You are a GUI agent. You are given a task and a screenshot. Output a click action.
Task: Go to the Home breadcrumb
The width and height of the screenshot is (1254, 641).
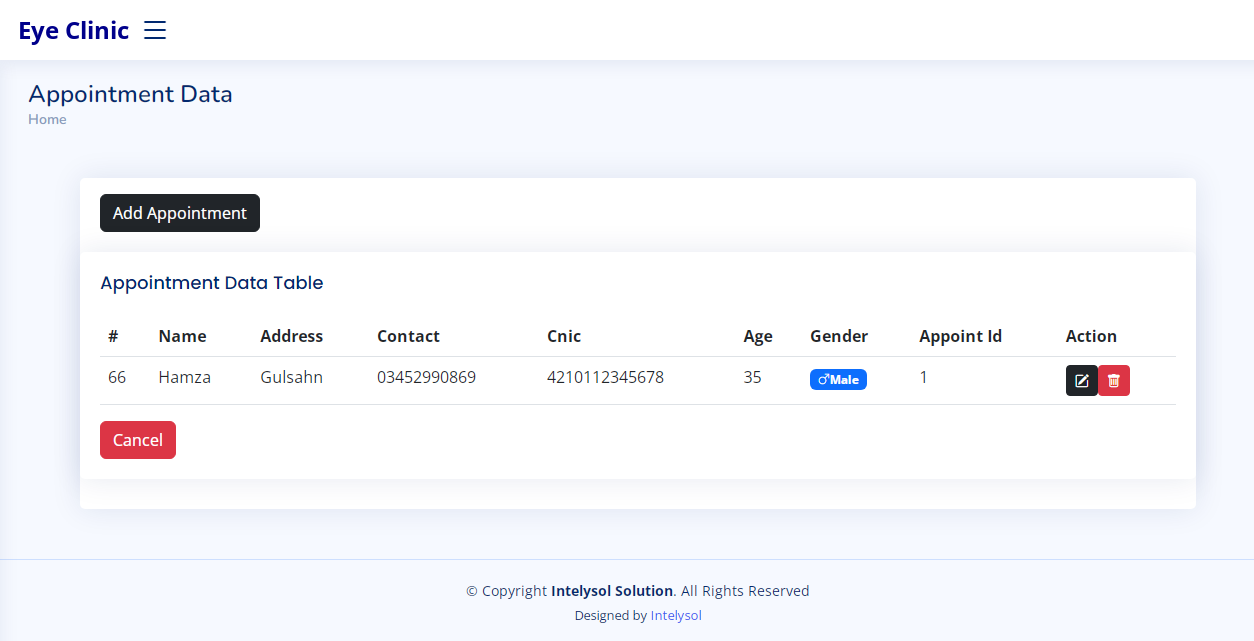47,119
